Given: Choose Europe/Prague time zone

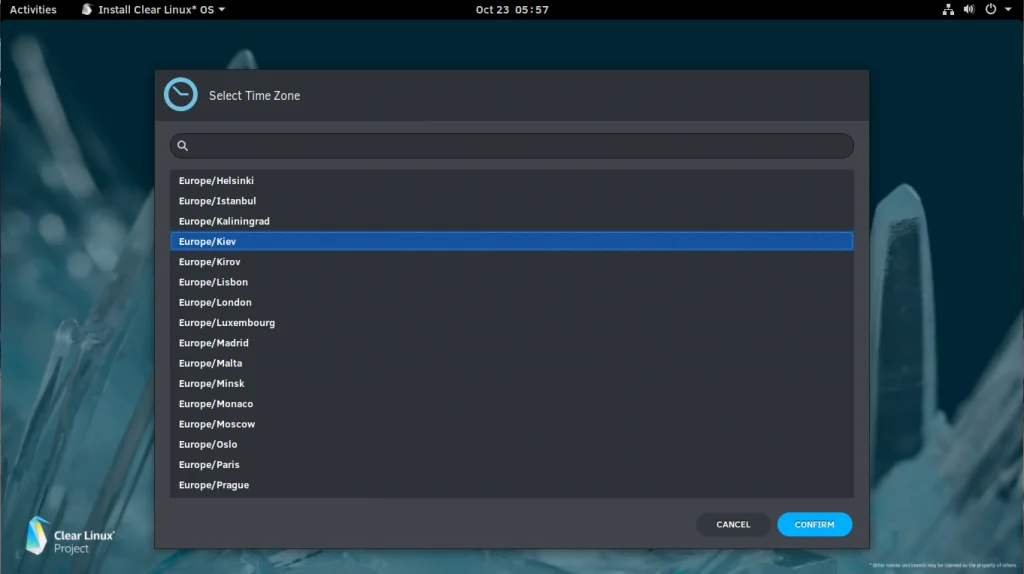Looking at the screenshot, I should pos(512,485).
